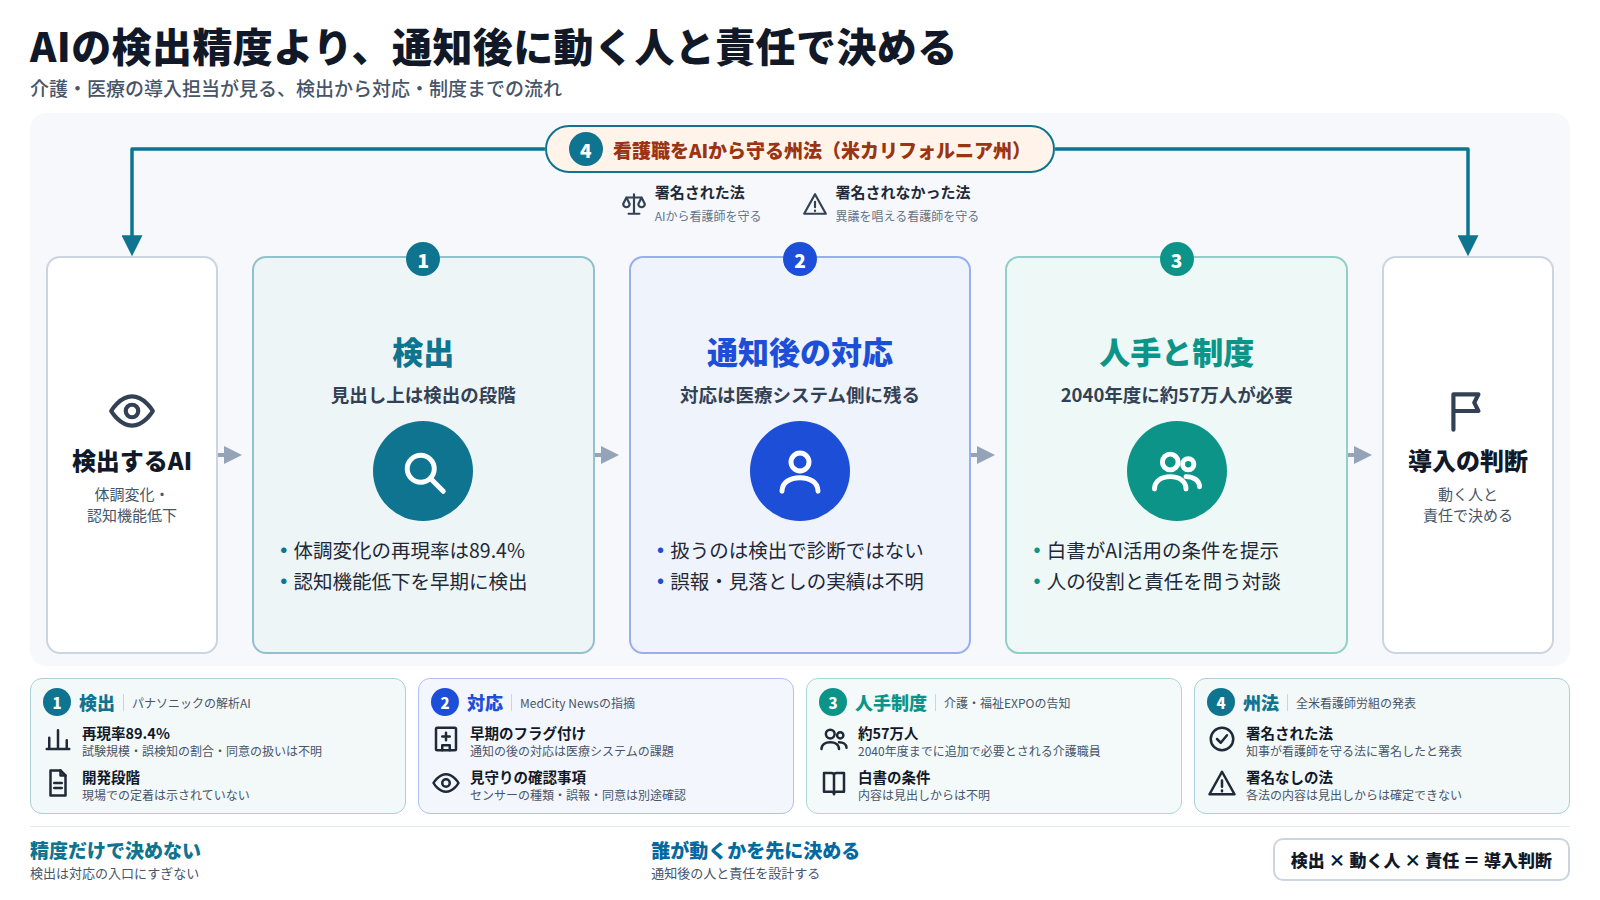
Task: Click the text 白書がAI活用の条件を提示
Action: 1163,551
